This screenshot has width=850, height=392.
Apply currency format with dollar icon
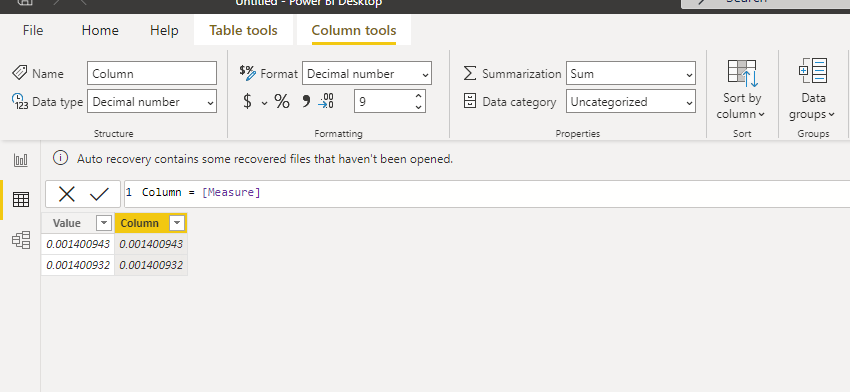(247, 101)
